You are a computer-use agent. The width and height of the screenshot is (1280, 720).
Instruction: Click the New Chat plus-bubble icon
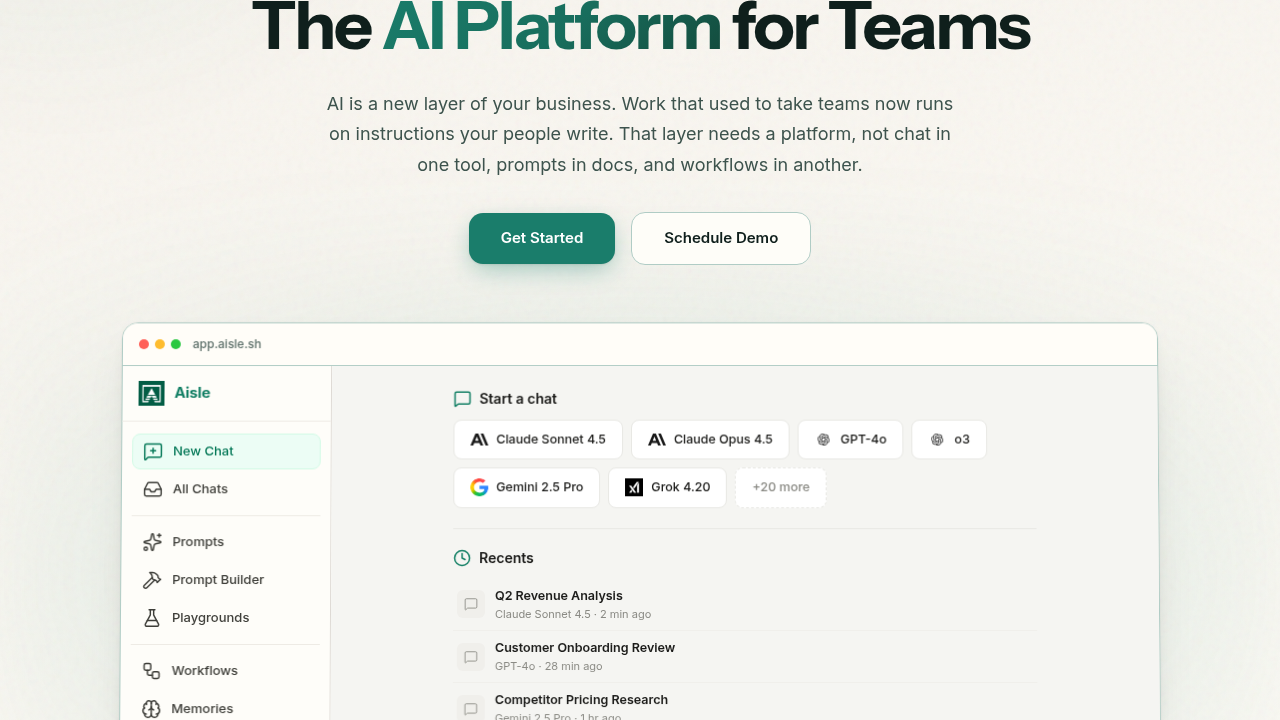click(153, 451)
